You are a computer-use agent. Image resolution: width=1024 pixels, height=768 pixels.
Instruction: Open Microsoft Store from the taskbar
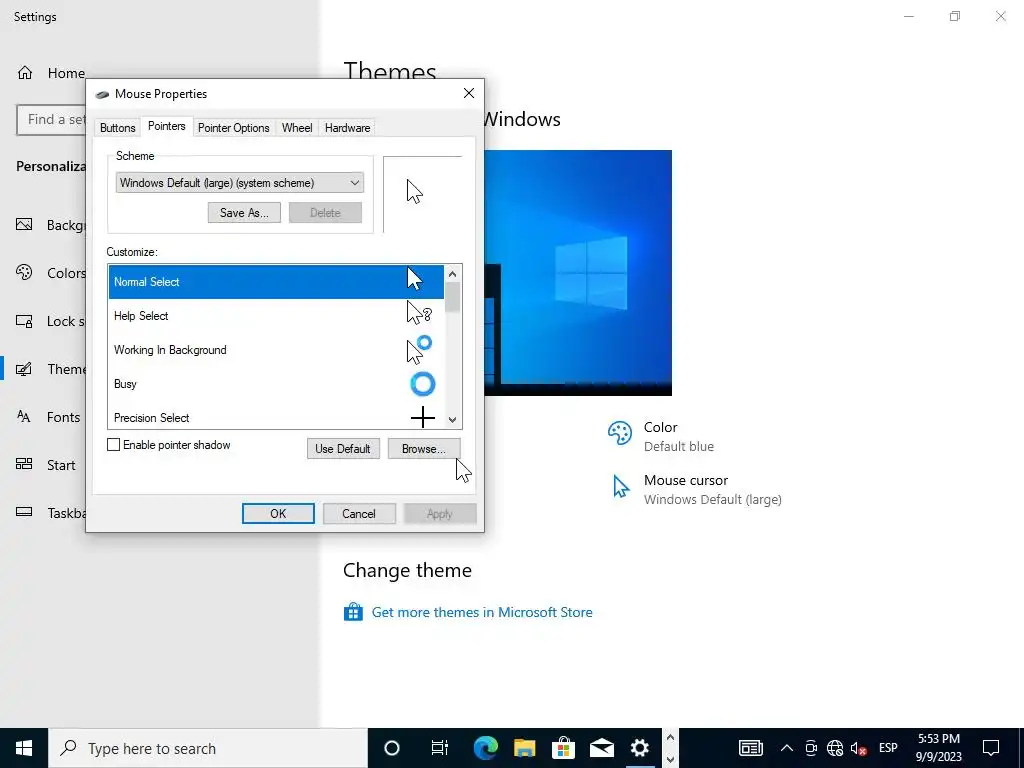tap(563, 748)
